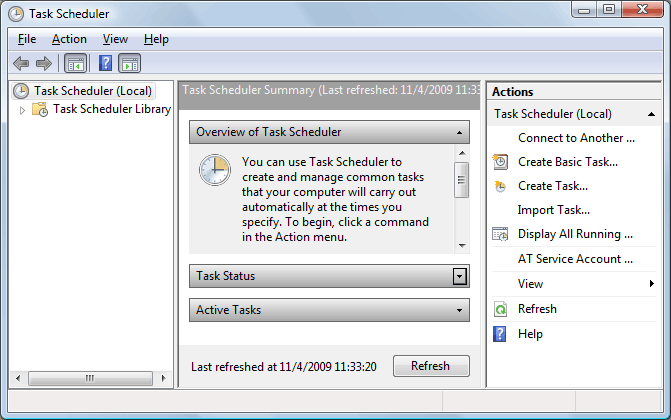Select Task Scheduler (Local) in the tree

93,91
